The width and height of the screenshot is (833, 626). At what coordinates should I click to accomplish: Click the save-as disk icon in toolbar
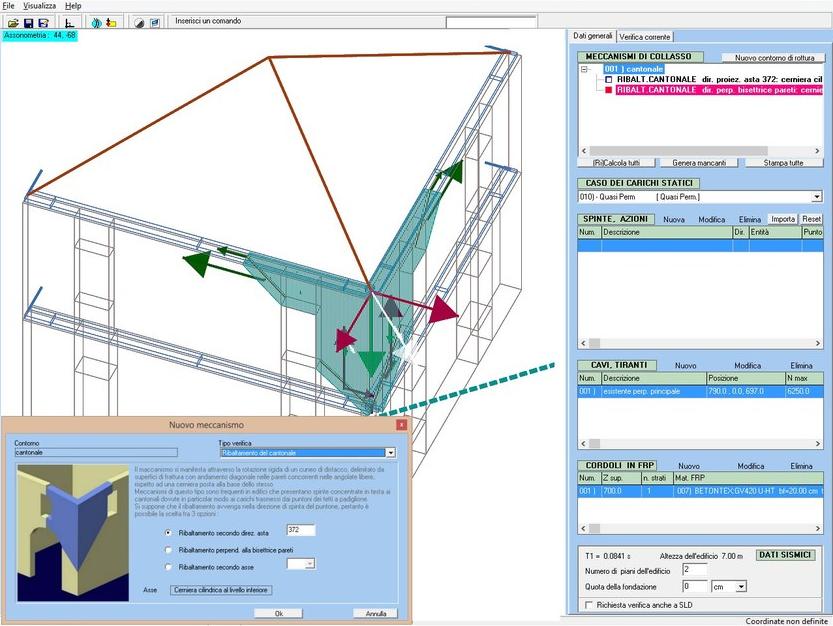pyautogui.click(x=44, y=22)
